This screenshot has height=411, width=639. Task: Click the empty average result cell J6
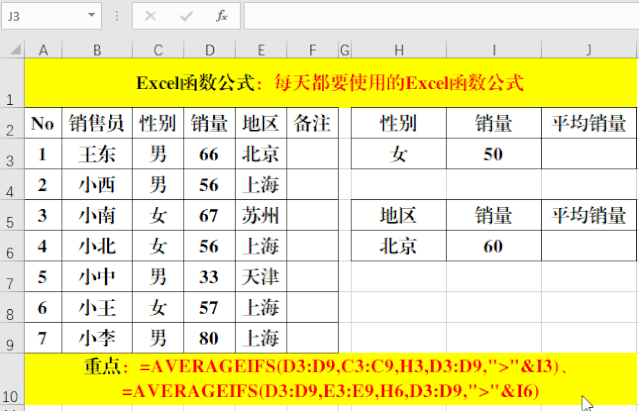point(589,246)
